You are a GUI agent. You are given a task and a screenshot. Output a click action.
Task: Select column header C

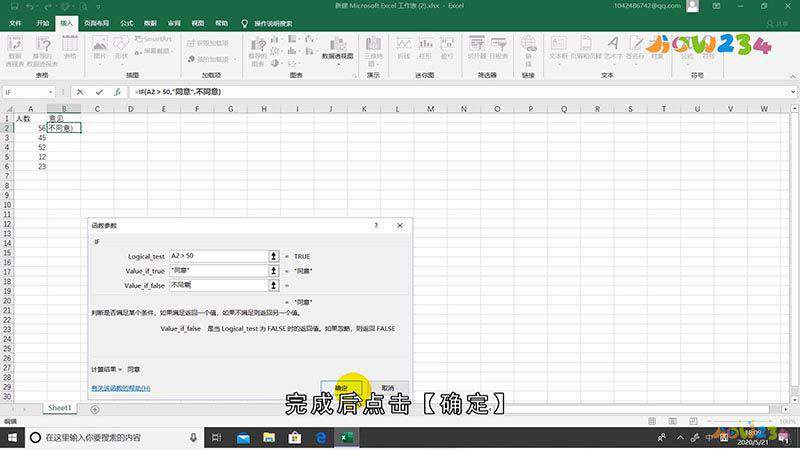(x=97, y=109)
